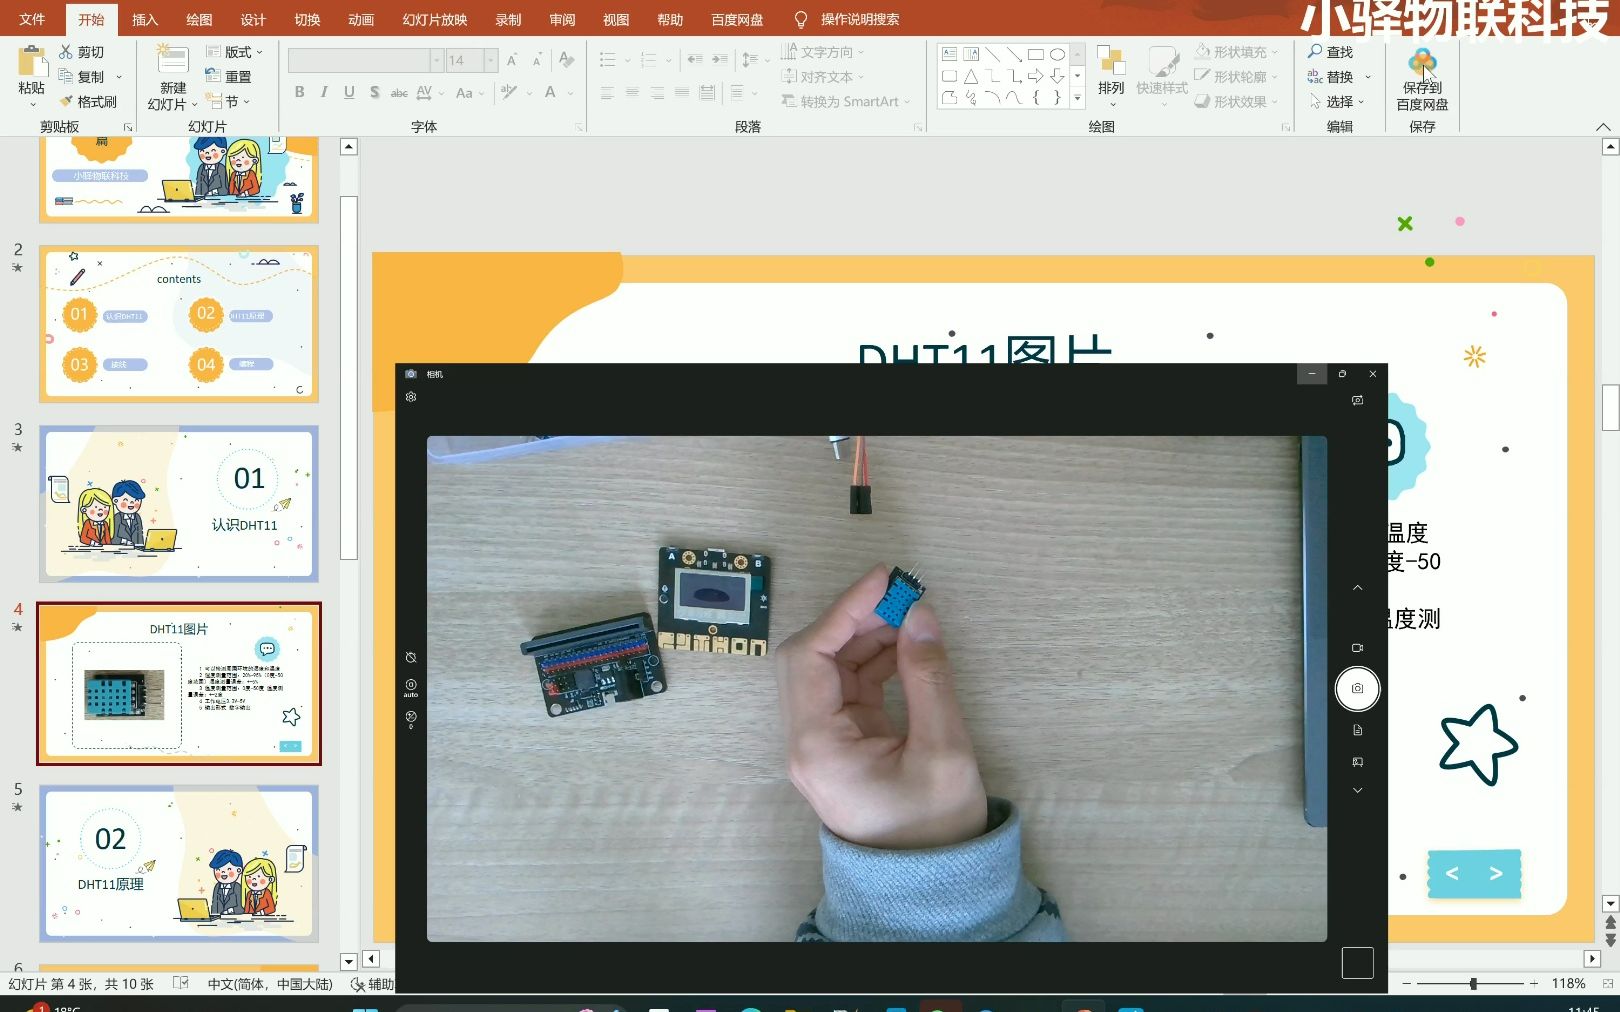Viewport: 1620px width, 1012px height.
Task: Open the font size dropdown
Action: pos(490,61)
